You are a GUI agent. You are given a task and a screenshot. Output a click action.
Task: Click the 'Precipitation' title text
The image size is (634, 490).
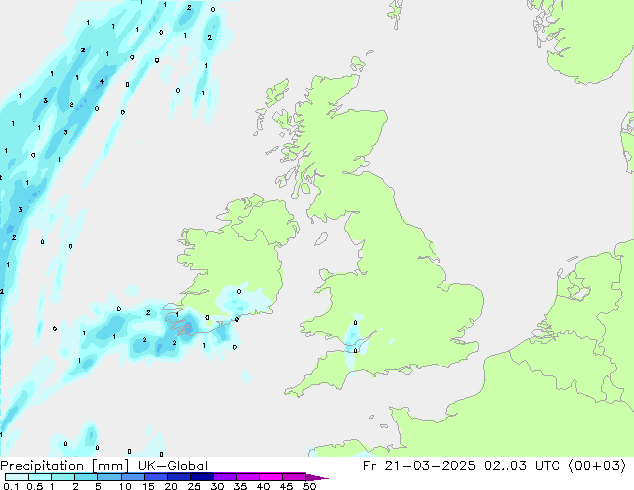pos(42,466)
